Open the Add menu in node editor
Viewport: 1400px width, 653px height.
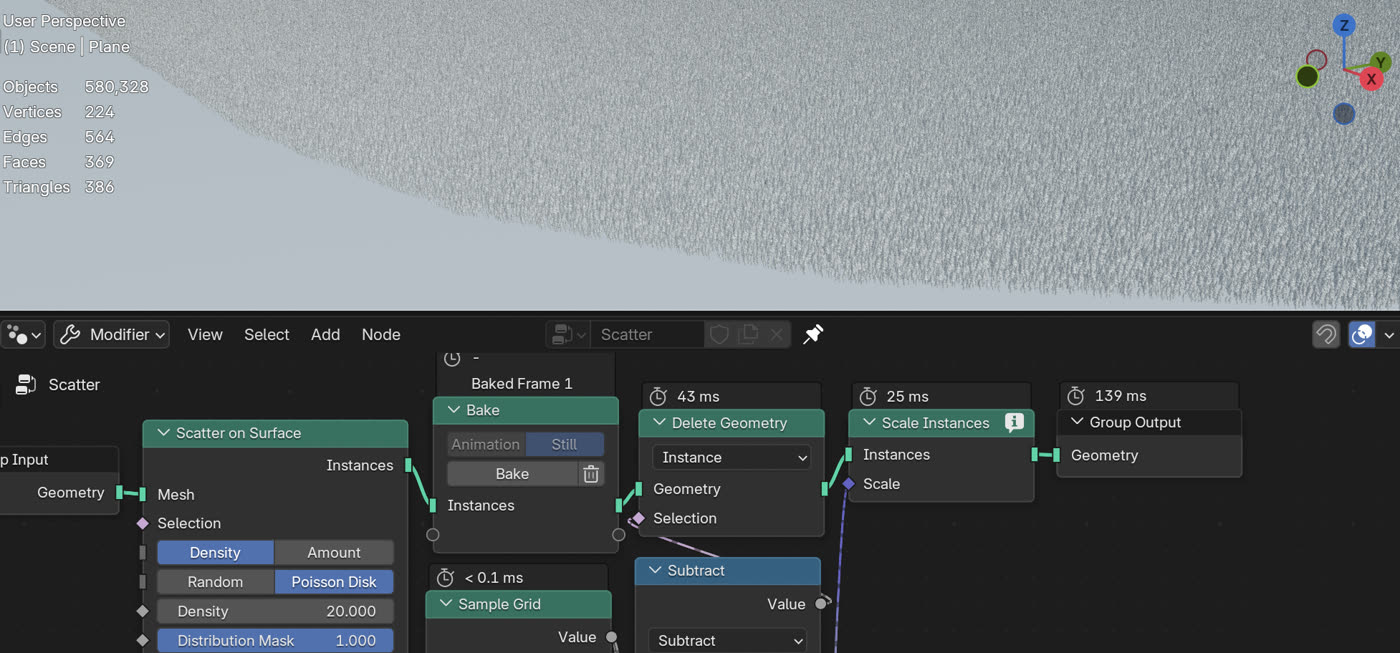tap(325, 335)
